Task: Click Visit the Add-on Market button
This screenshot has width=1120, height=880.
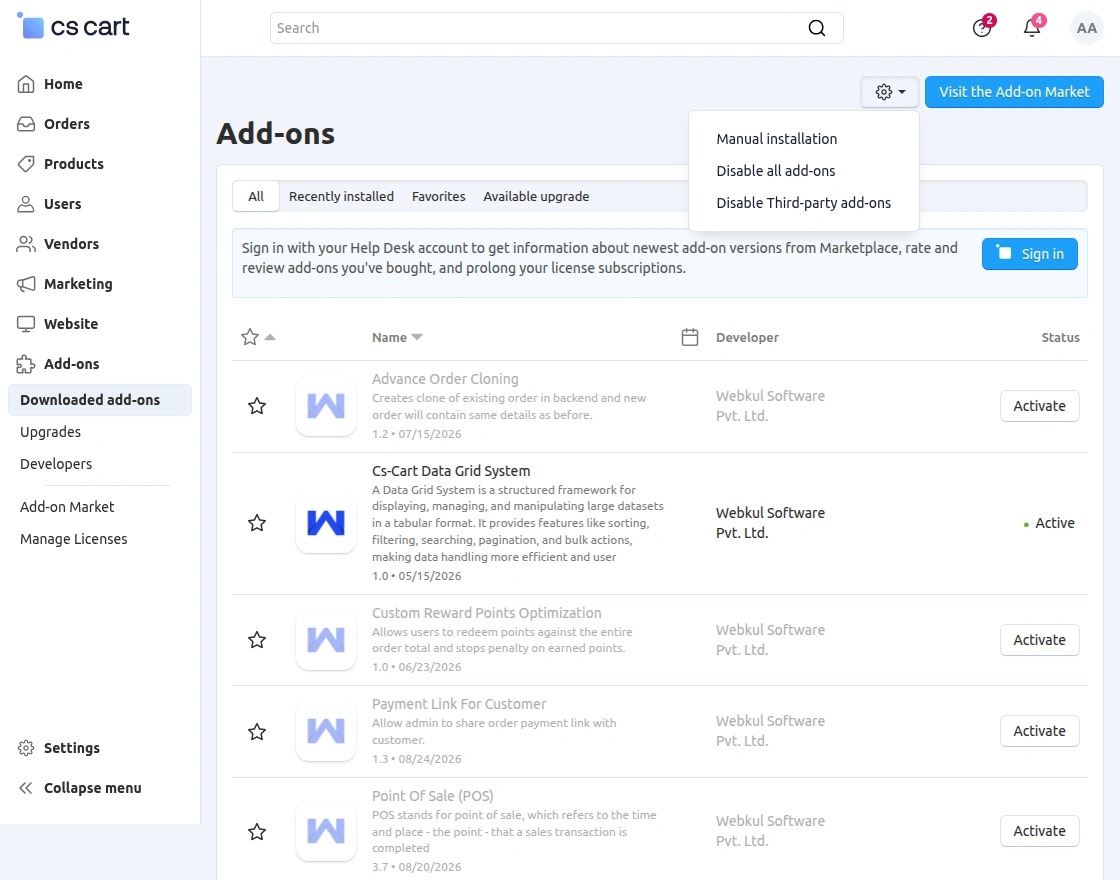Action: tap(1014, 92)
